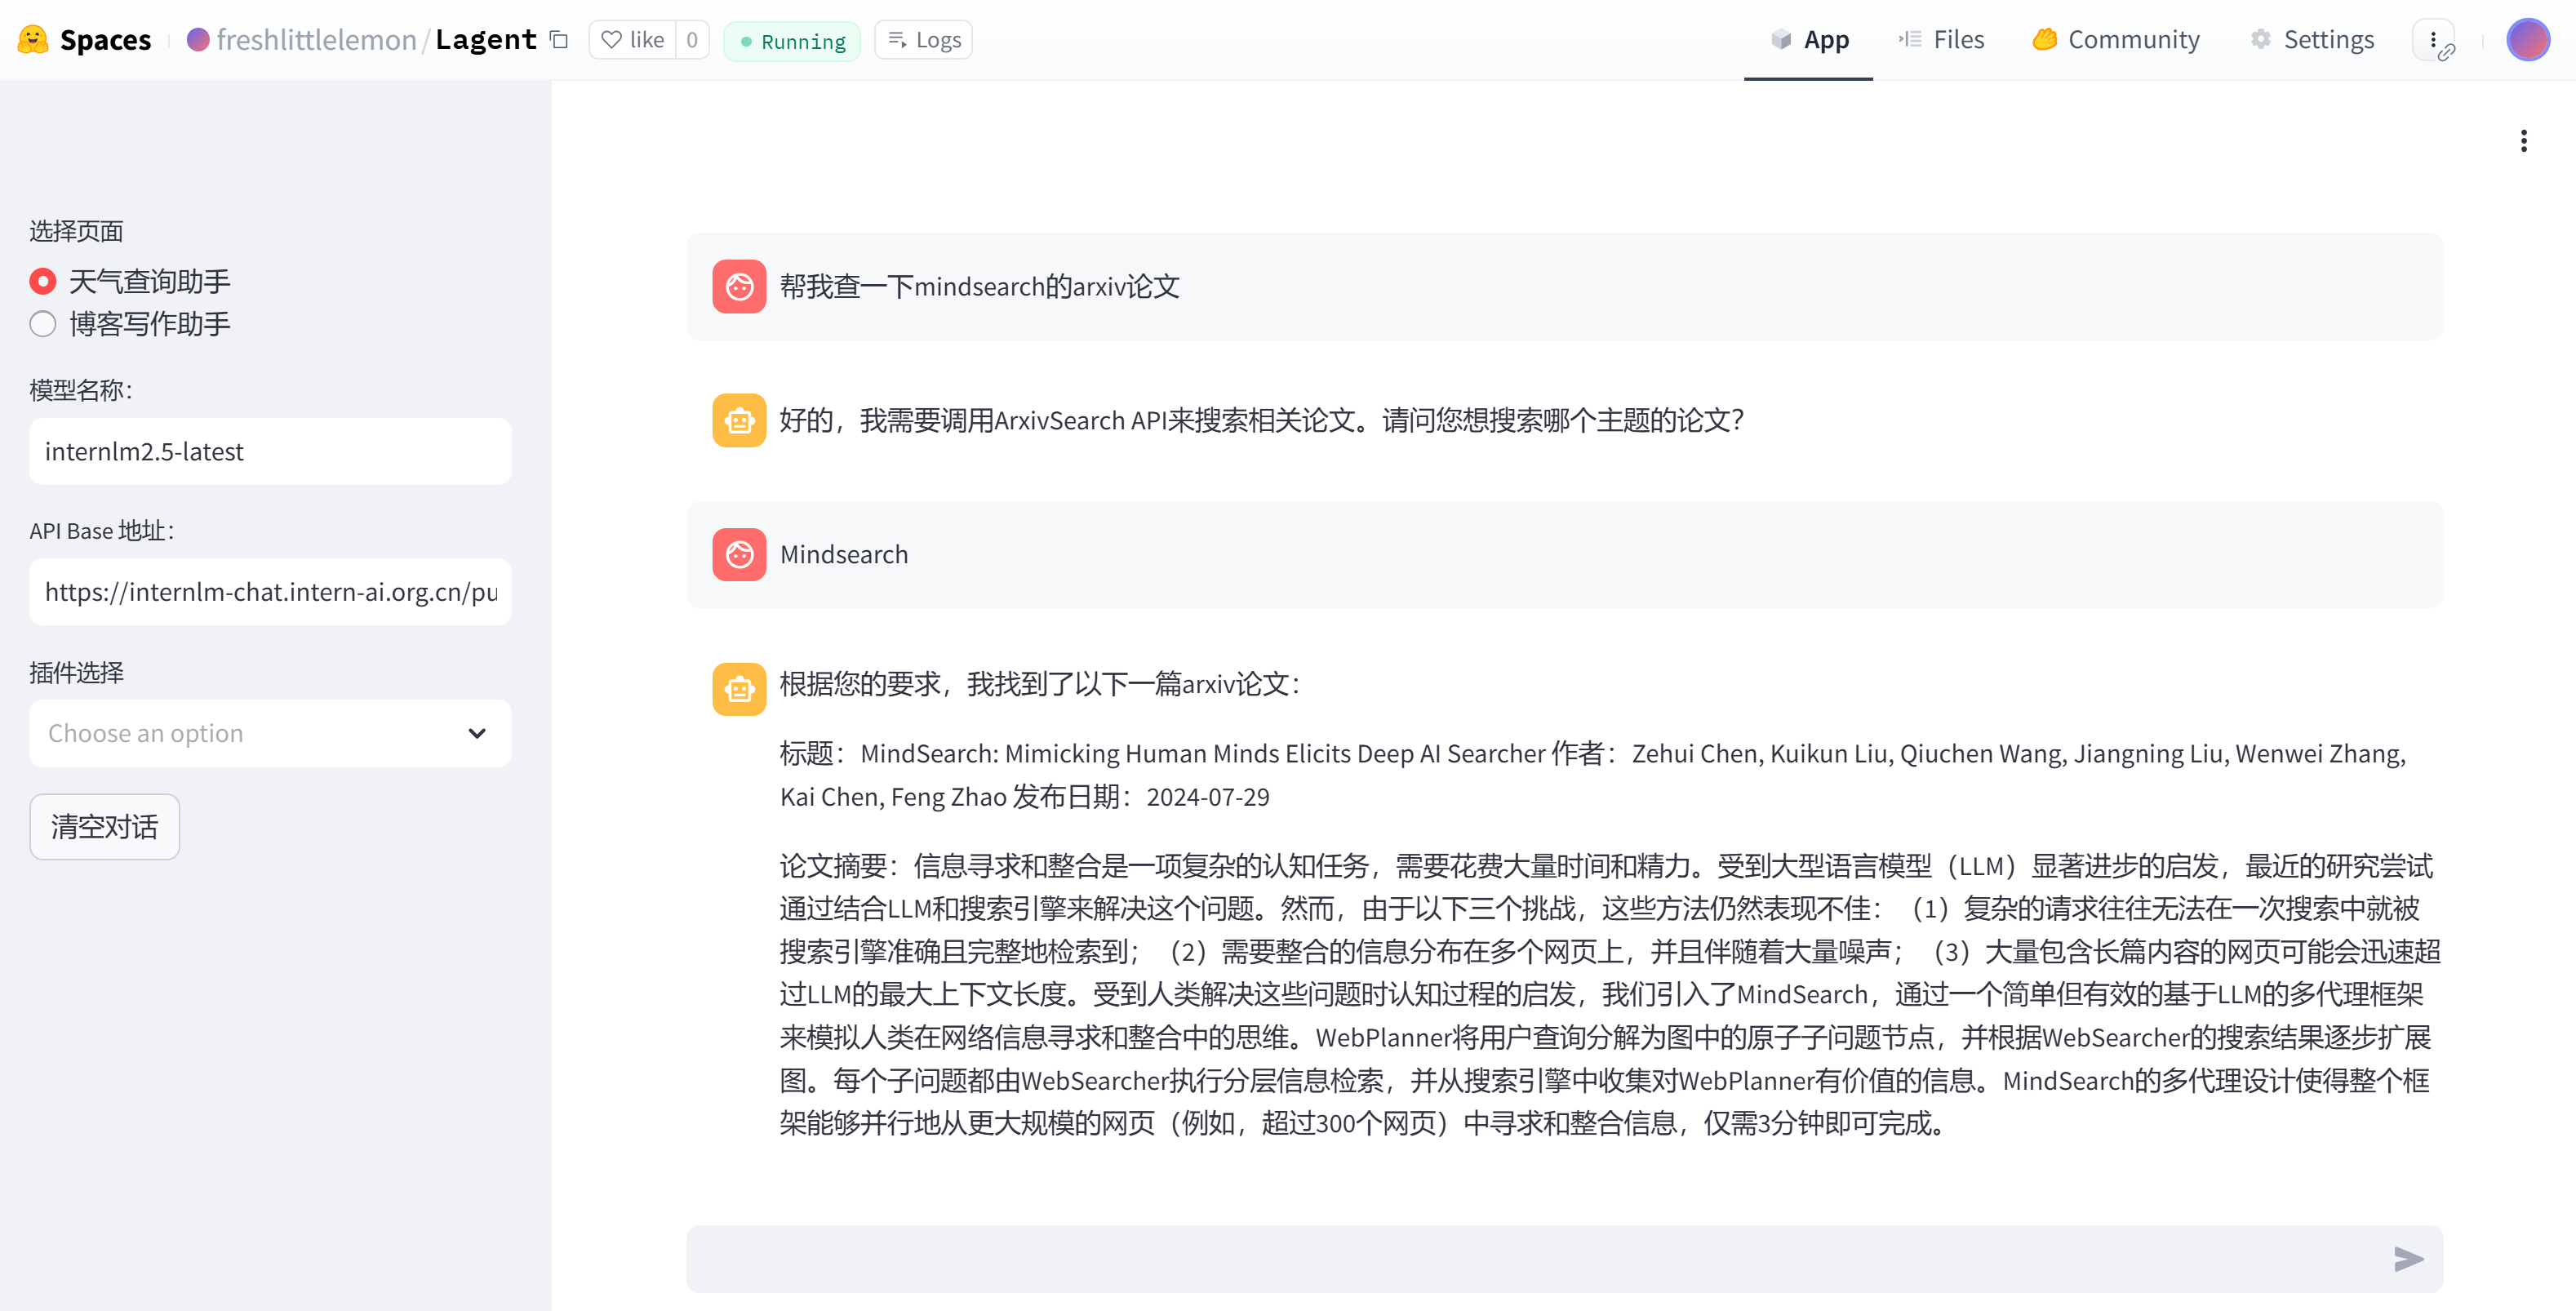Screen dimensions: 2576x1311
Task: Send message with arrow icon
Action: click(2408, 1258)
